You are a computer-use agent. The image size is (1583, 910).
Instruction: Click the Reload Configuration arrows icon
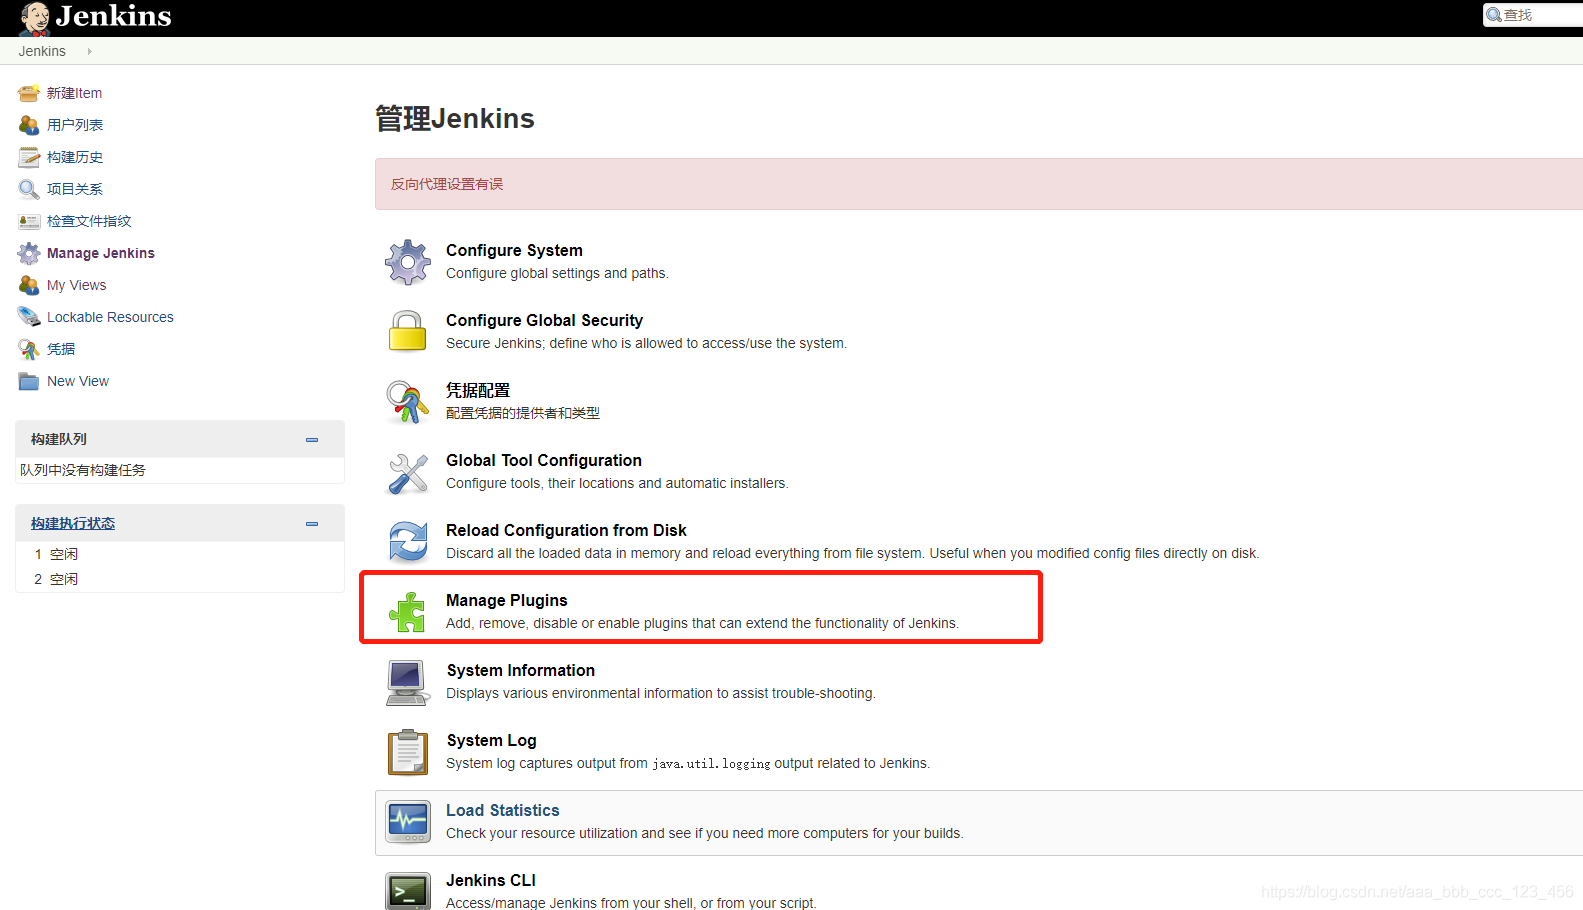click(408, 542)
